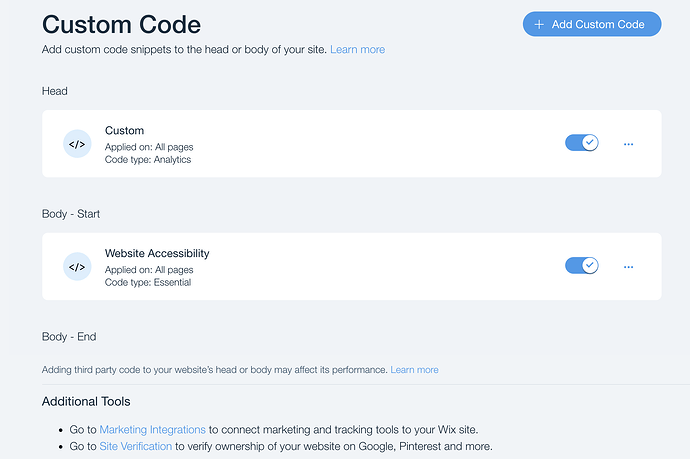Image resolution: width=690 pixels, height=459 pixels.
Task: Turn off the Website Accessibility snippet toggle
Action: (581, 266)
